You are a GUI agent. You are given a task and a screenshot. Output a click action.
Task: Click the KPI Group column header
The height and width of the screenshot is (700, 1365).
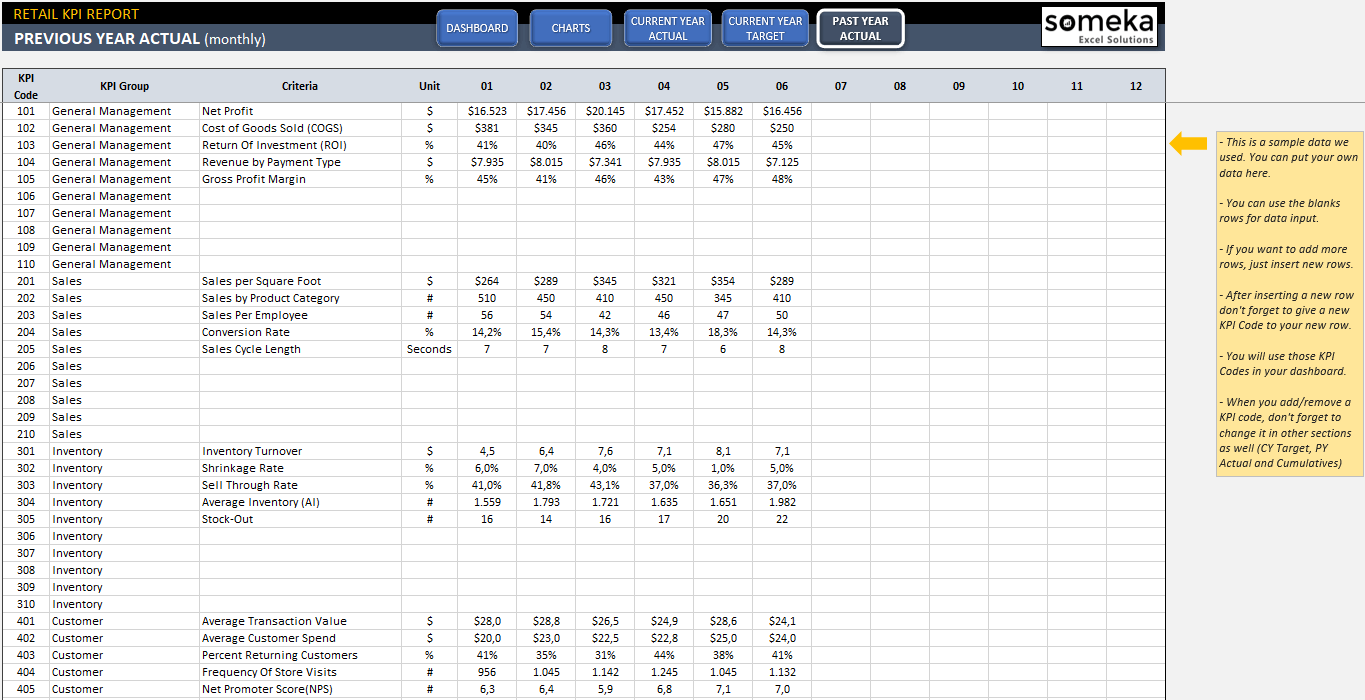[x=124, y=86]
